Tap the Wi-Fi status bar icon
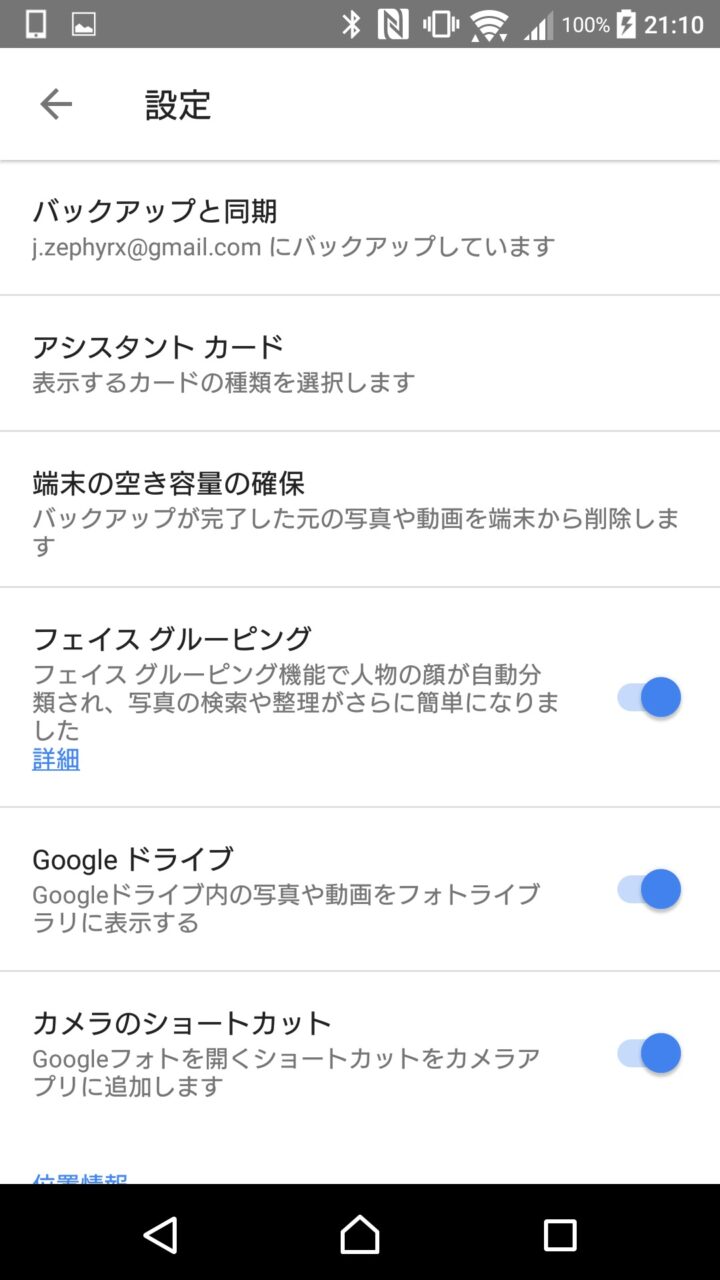Viewport: 720px width, 1280px height. click(x=489, y=24)
